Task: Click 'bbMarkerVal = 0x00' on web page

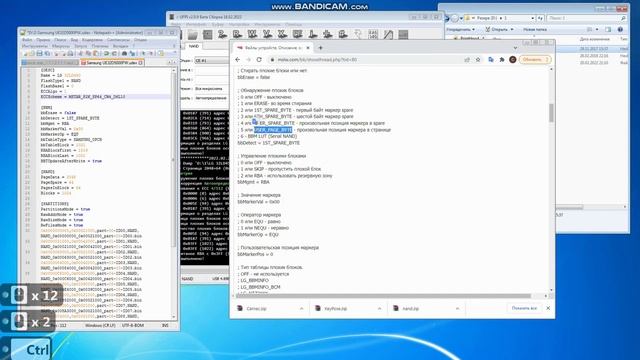Action: [258, 202]
